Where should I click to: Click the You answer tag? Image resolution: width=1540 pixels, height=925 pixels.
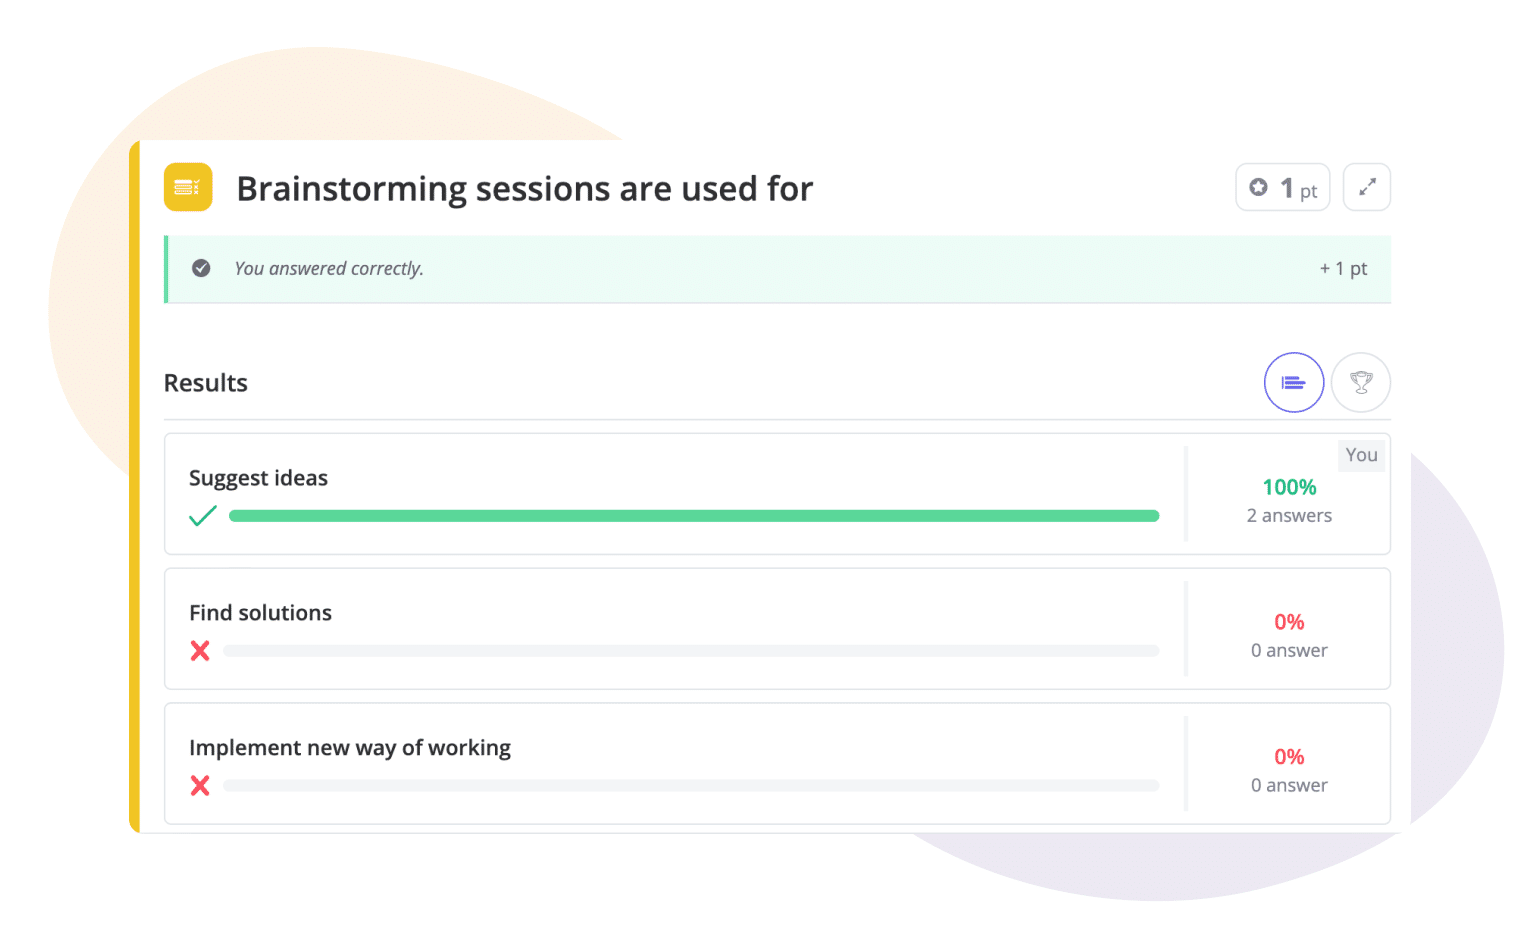click(x=1361, y=455)
